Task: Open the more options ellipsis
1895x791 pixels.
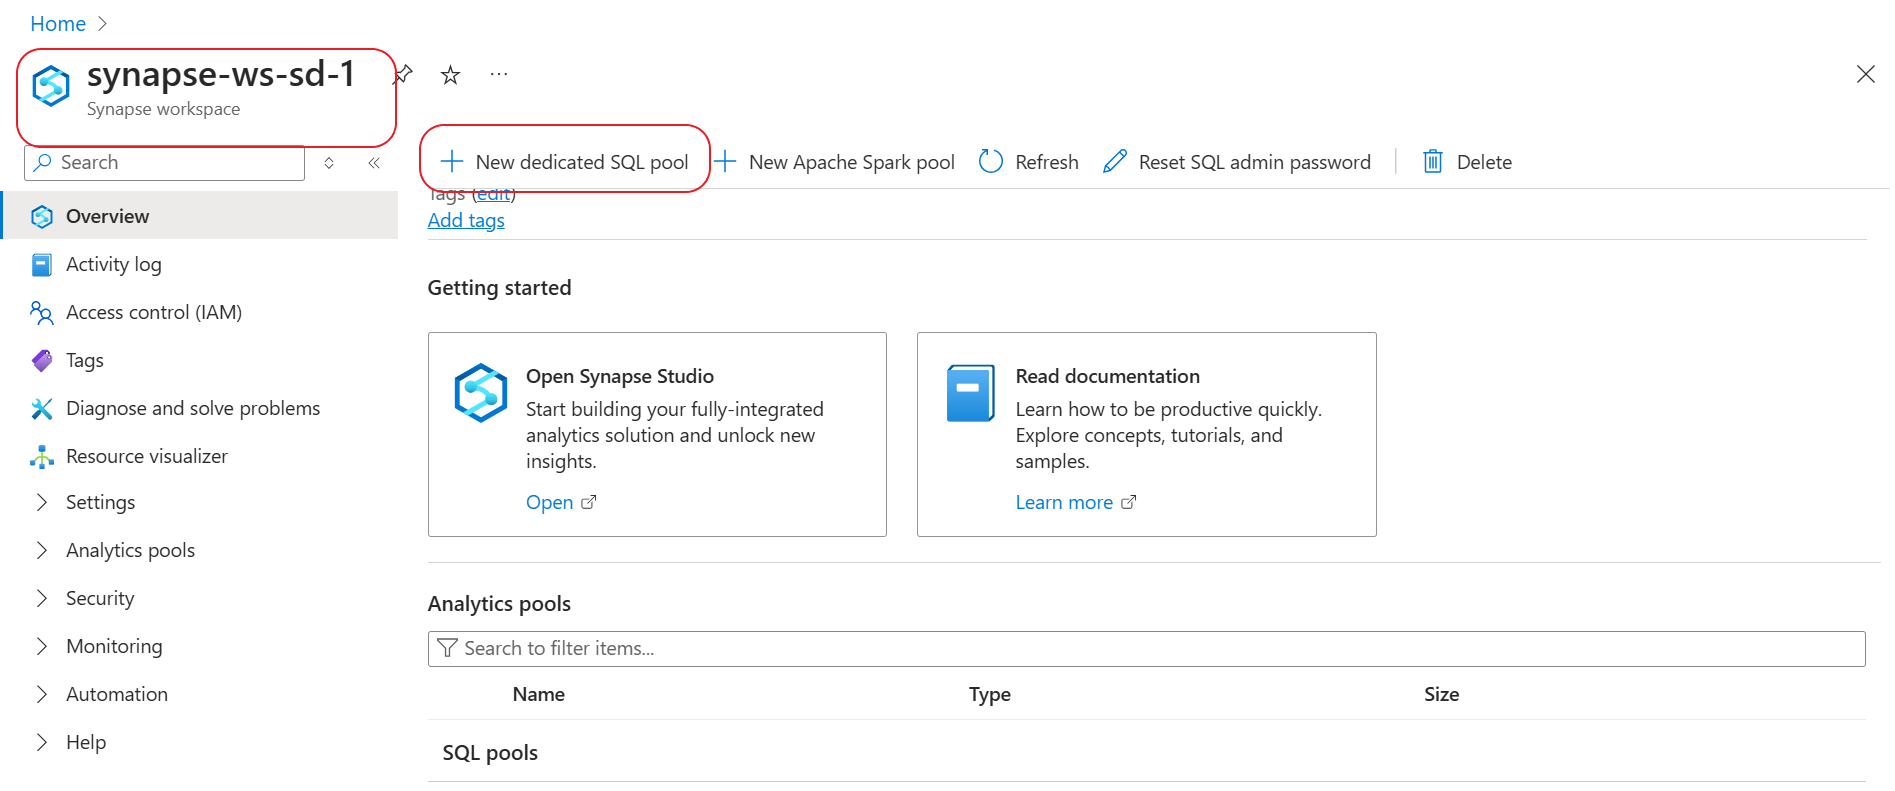Action: pos(499,75)
